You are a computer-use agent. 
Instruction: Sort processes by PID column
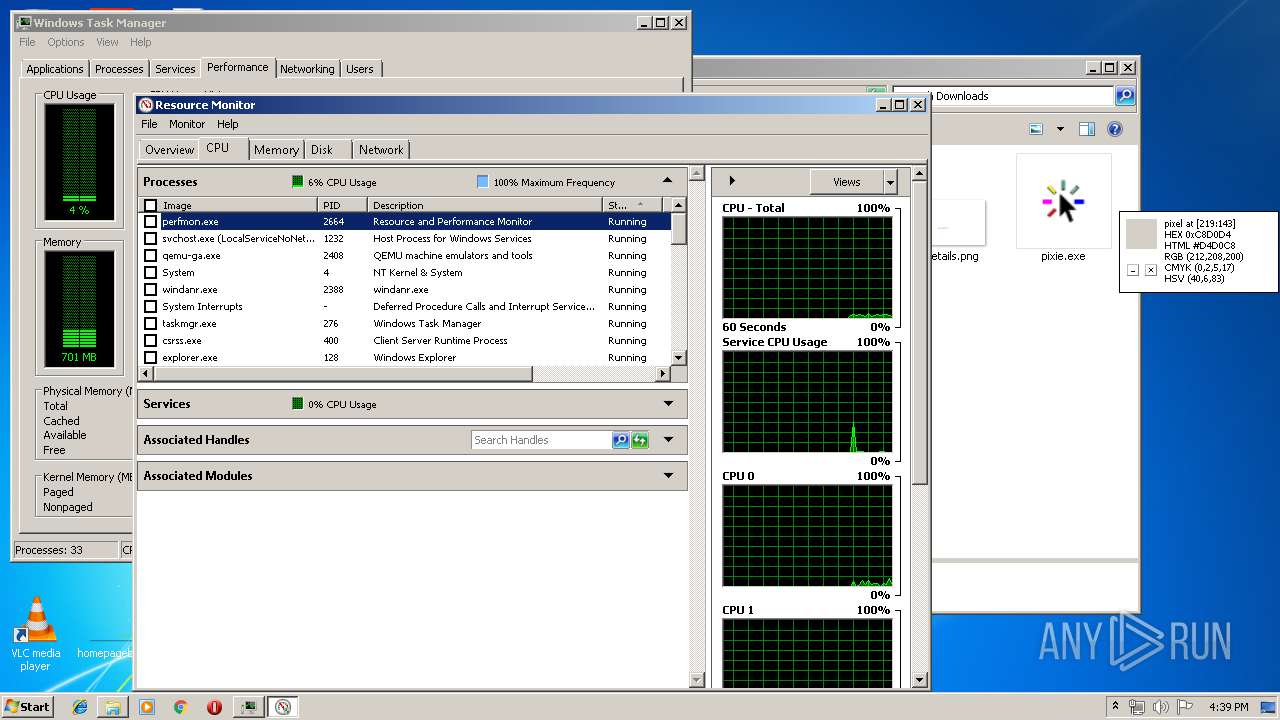click(343, 205)
